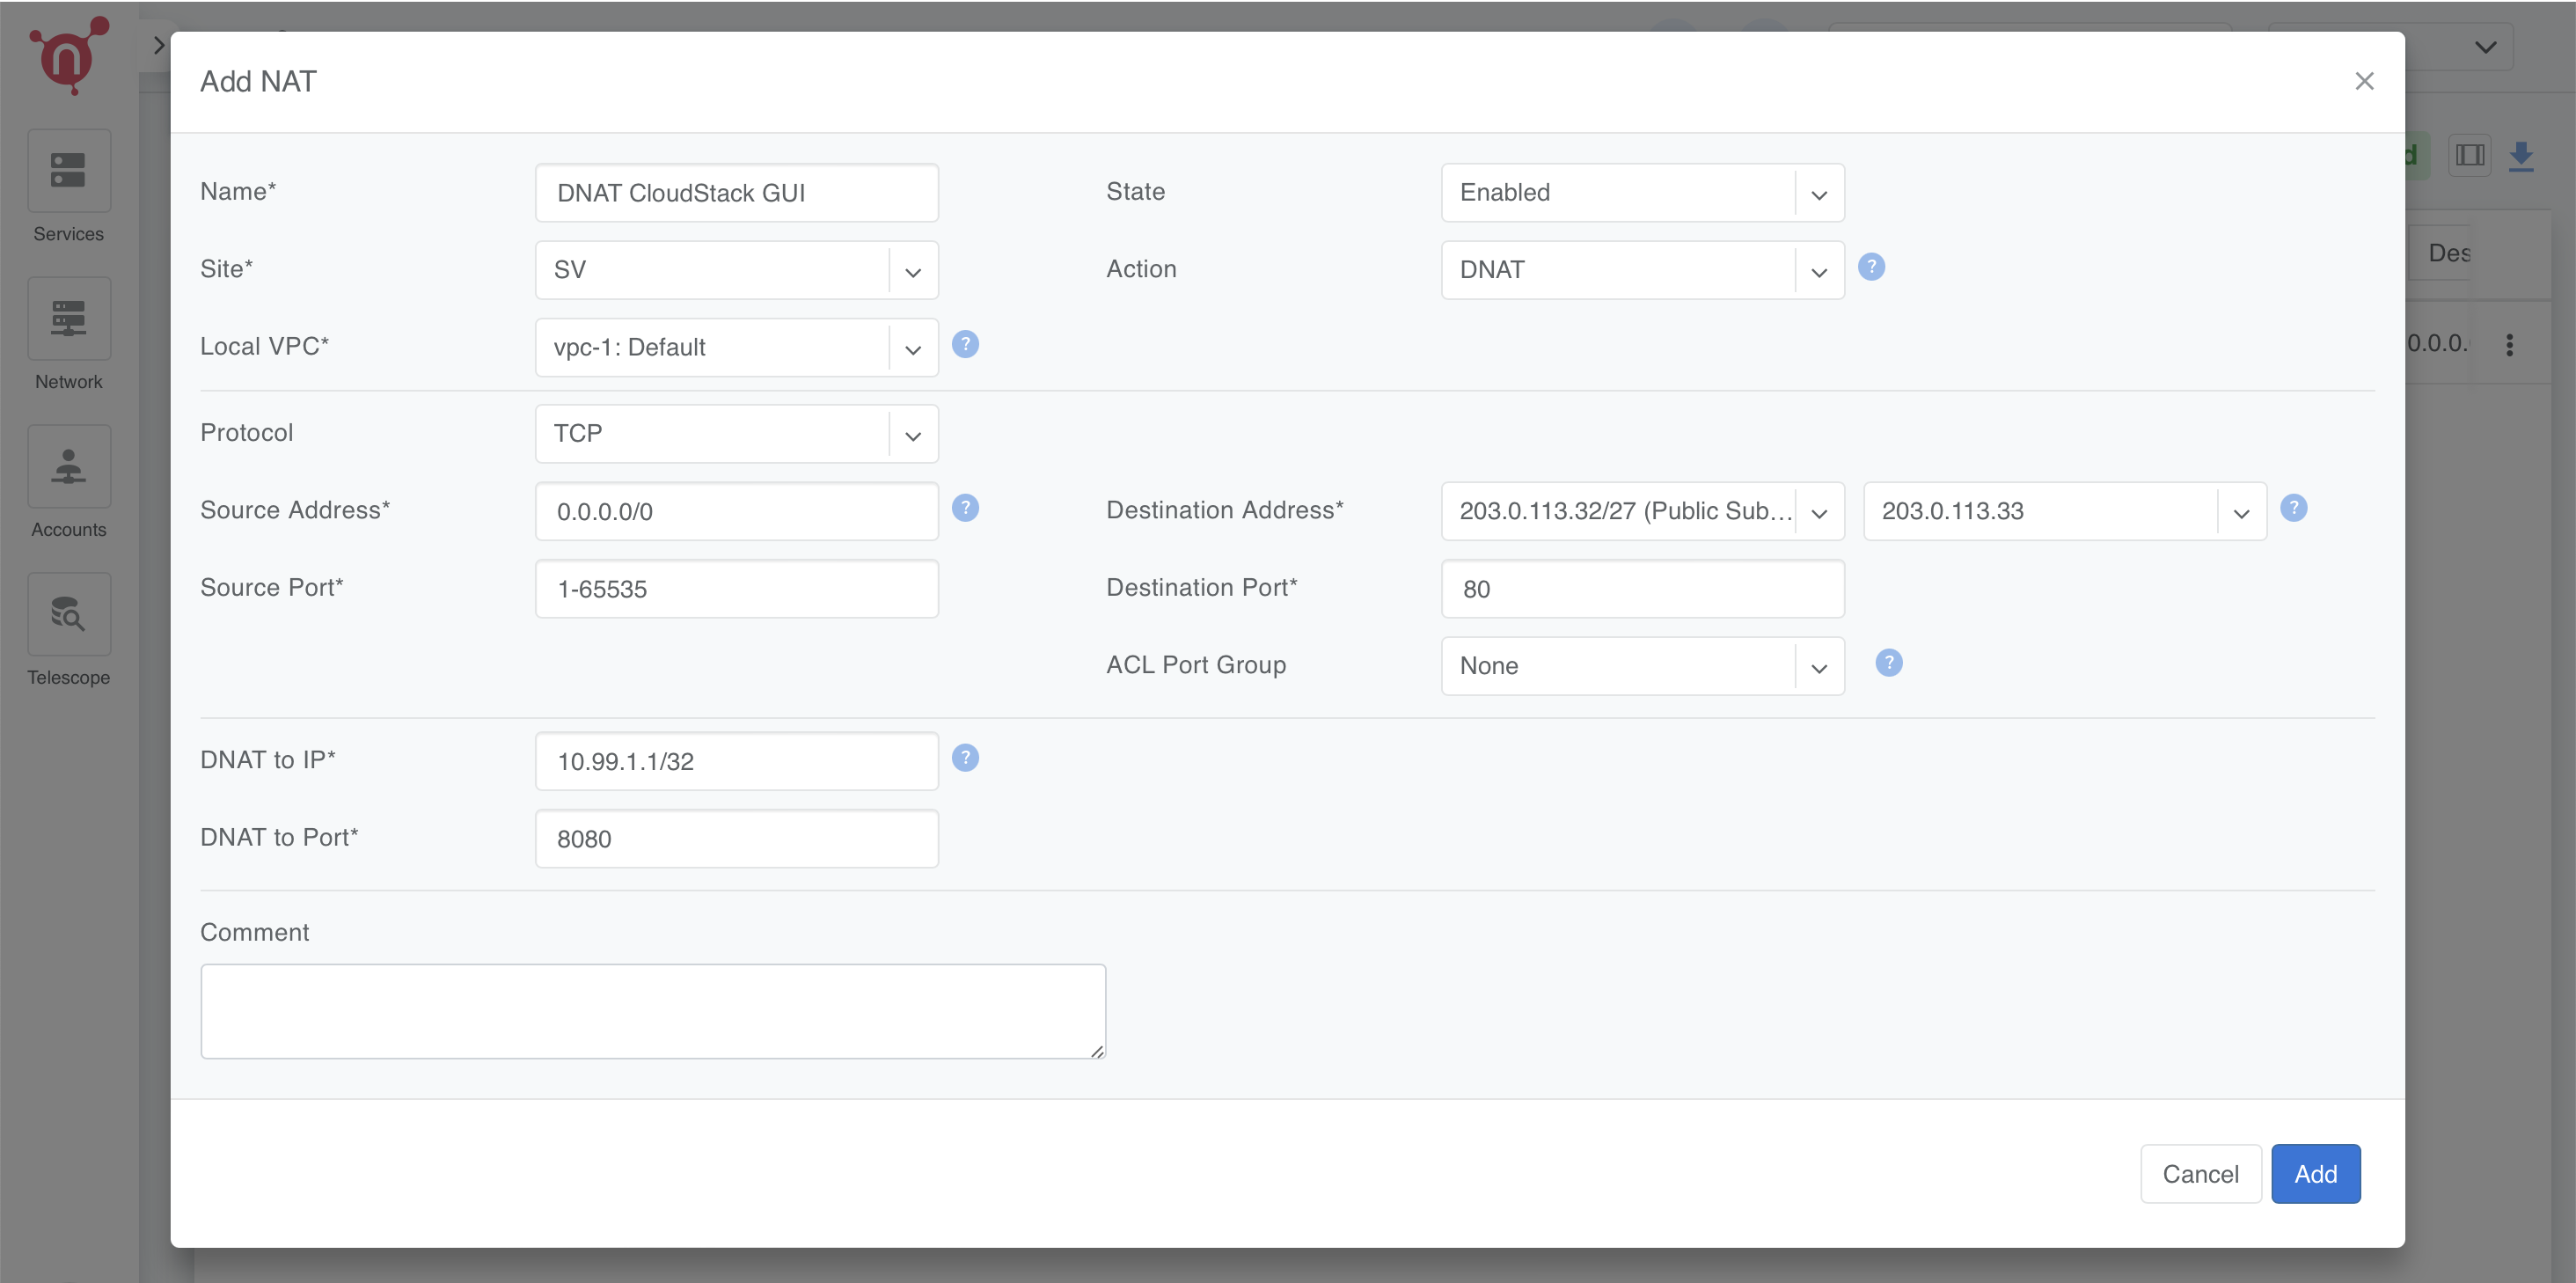Open help tooltip beside DNAT to IP field

pyautogui.click(x=965, y=758)
